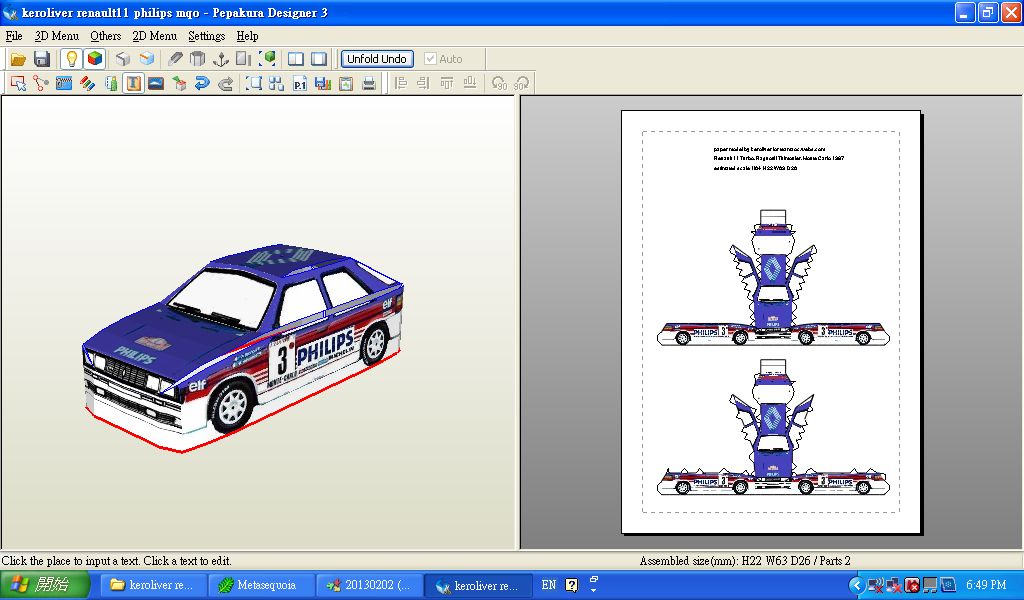The height and width of the screenshot is (600, 1024).
Task: Click the Save floppy disk icon
Action: tap(42, 59)
